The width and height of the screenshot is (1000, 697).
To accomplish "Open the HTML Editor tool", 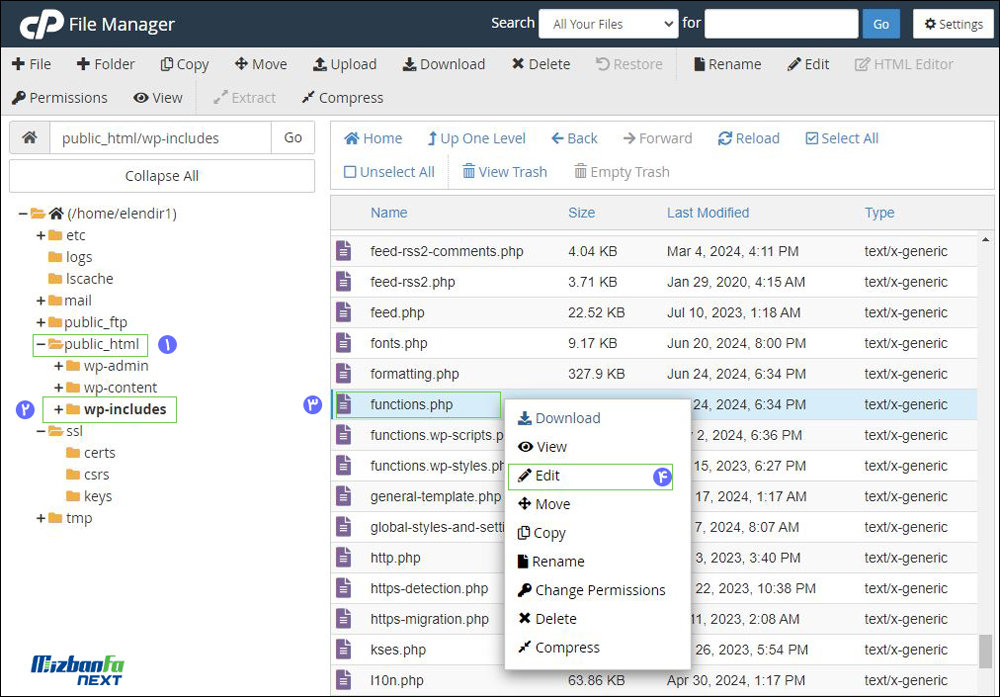I will coord(904,64).
